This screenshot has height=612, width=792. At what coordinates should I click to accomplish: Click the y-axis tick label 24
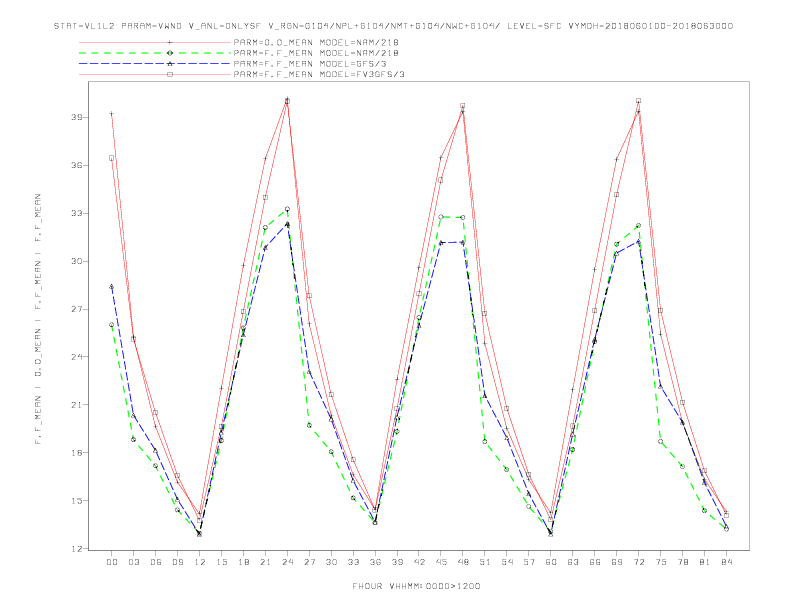(77, 356)
